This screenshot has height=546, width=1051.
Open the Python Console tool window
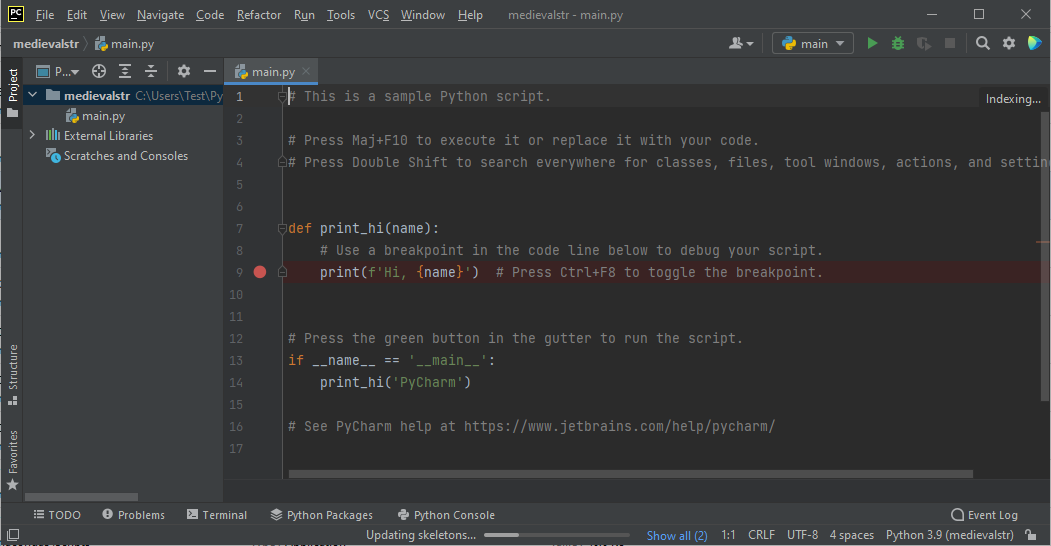click(x=446, y=515)
